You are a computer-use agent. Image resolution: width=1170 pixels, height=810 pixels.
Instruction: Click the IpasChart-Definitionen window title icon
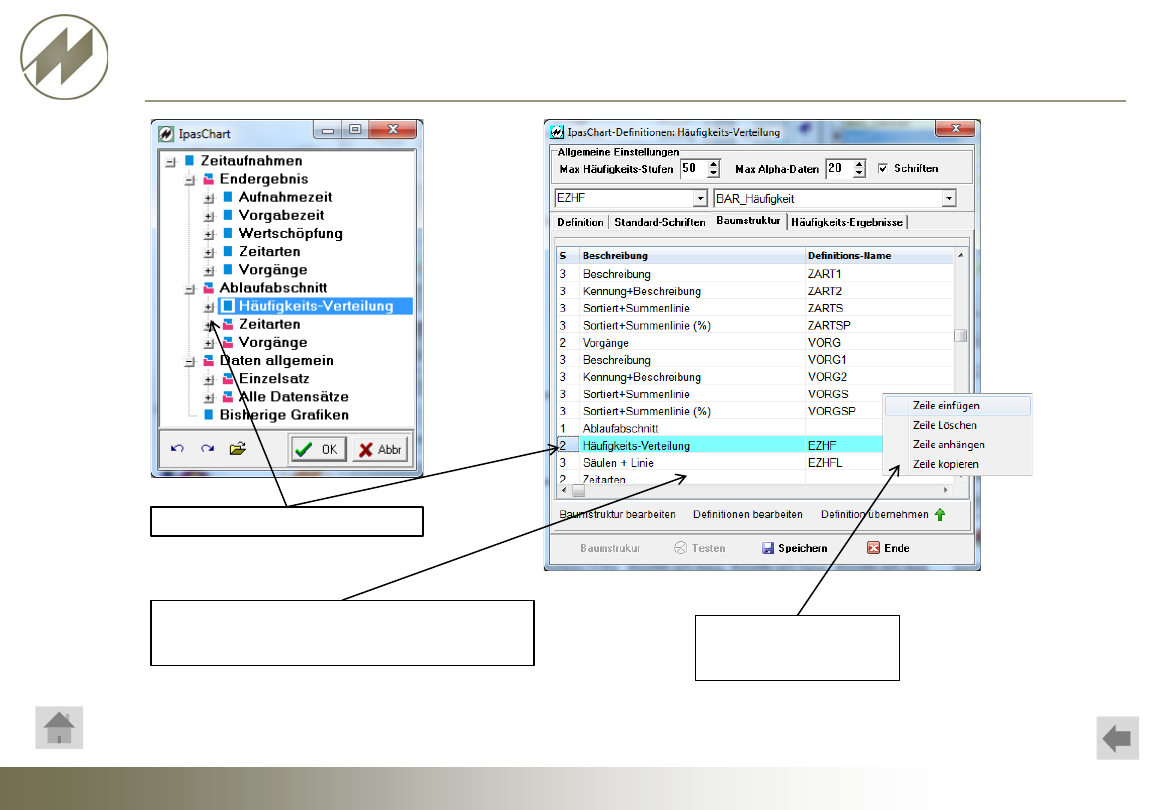[557, 132]
